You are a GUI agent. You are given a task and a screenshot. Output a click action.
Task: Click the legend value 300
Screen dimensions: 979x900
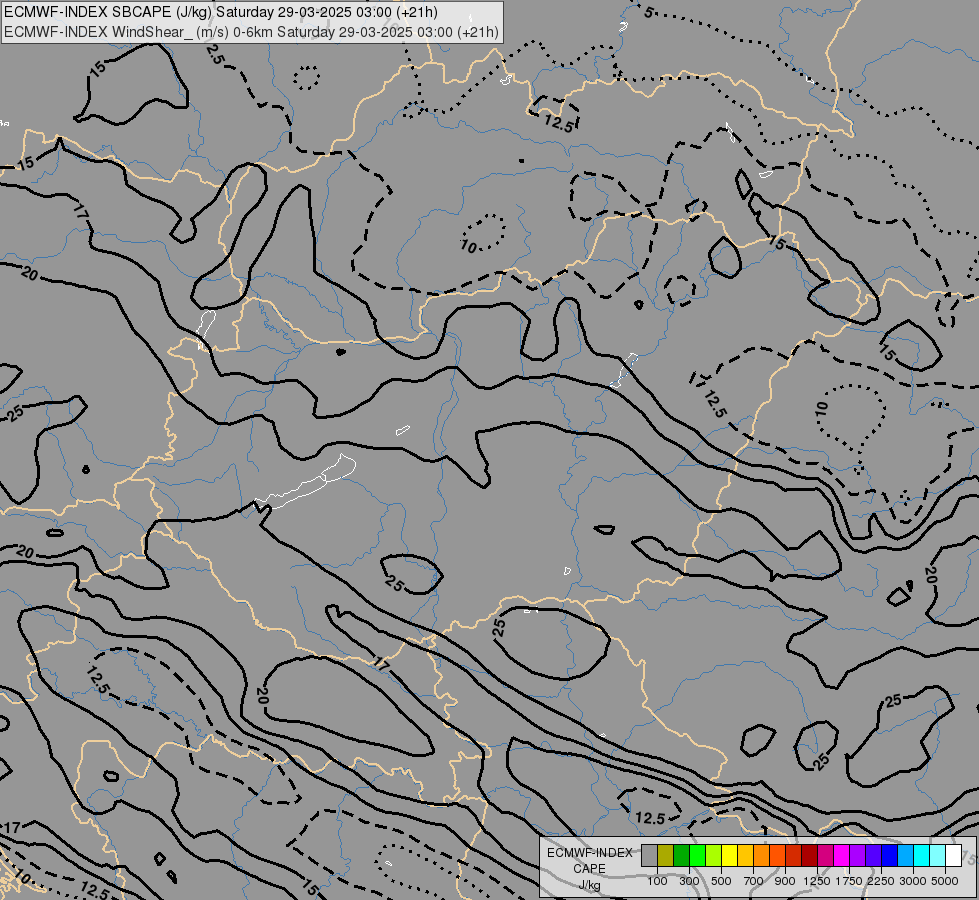click(689, 881)
